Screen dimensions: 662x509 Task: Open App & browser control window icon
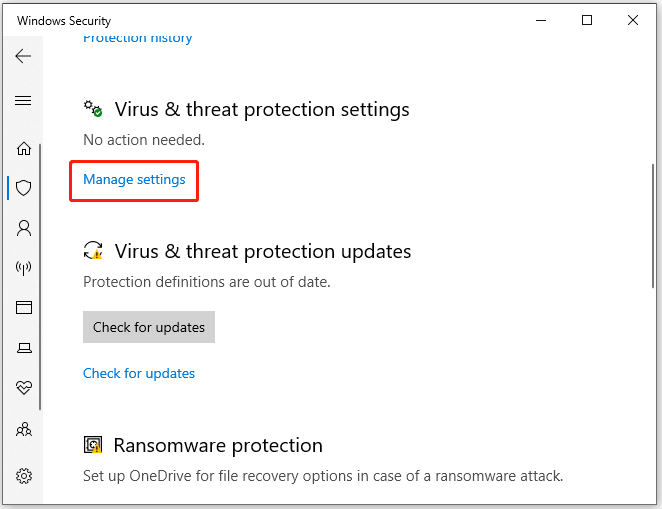click(24, 307)
